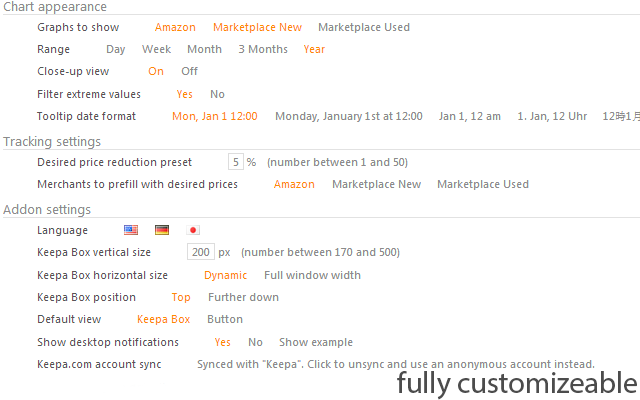
Task: Pick the 'Jan 1, 12 am' date format
Action: (469, 116)
